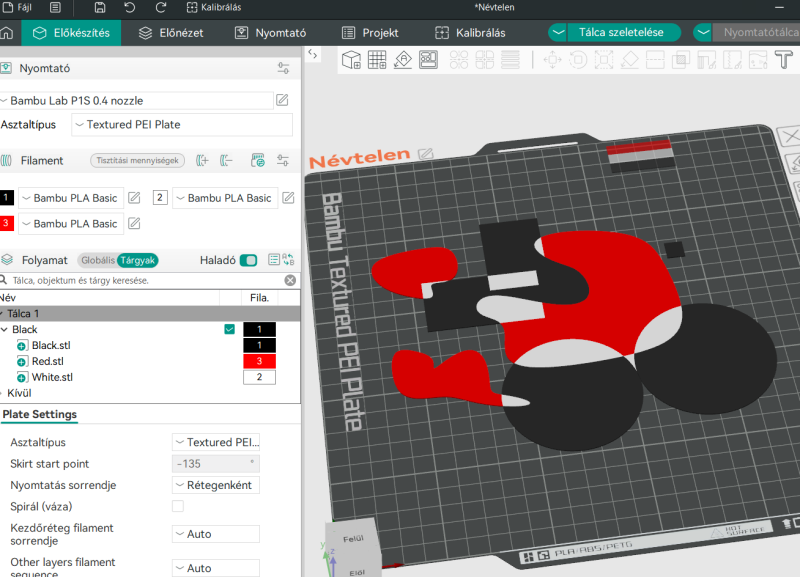Click the Seam painting icon
Viewport: 800px width, 577px height.
pyautogui.click(x=732, y=60)
